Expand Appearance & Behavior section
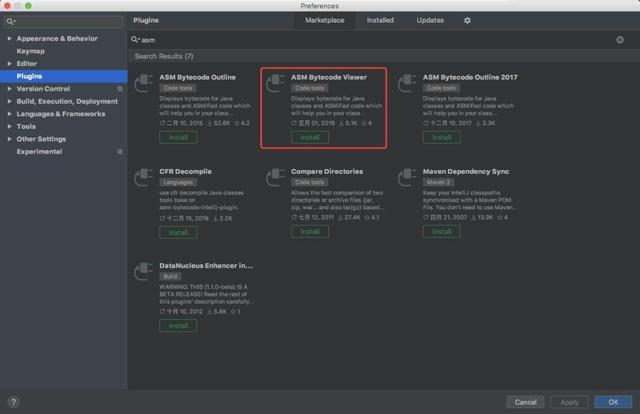Image resolution: width=640 pixels, height=414 pixels. tap(9, 38)
